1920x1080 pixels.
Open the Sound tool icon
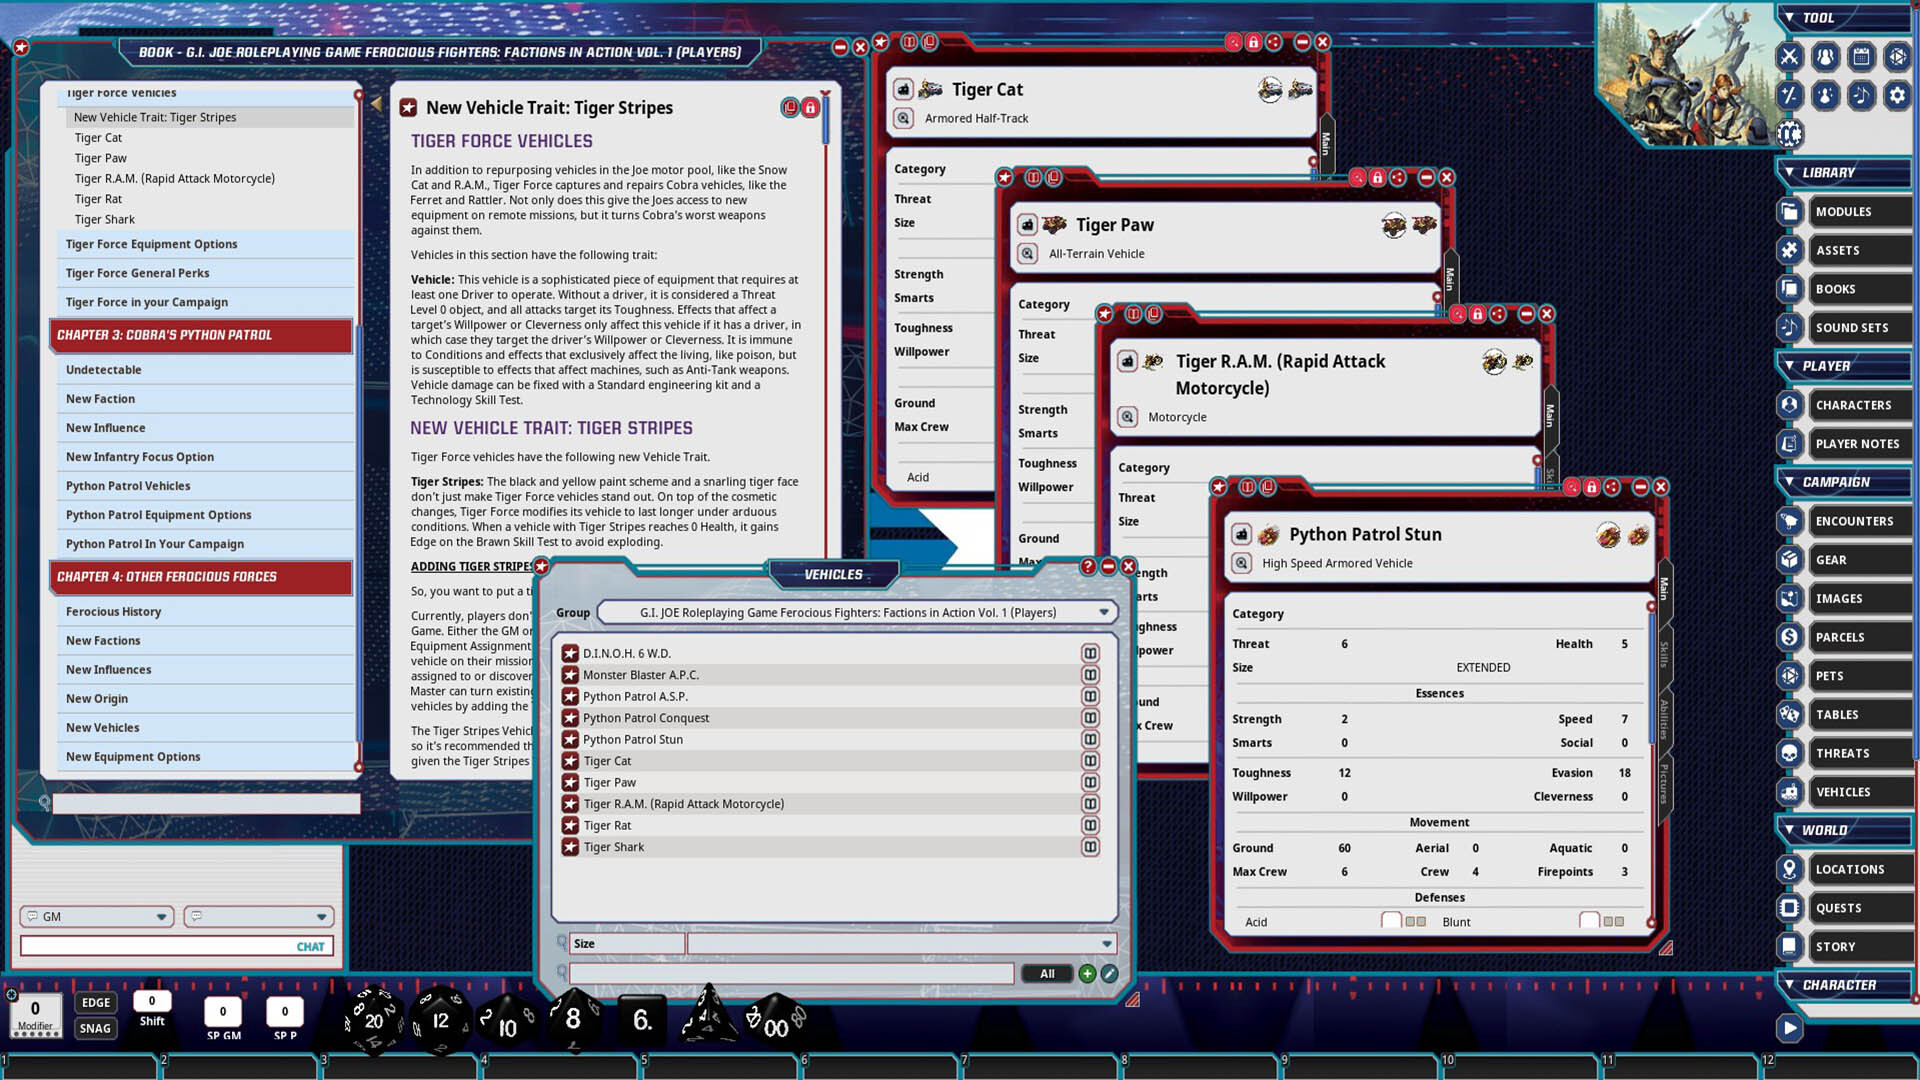[x=1861, y=96]
